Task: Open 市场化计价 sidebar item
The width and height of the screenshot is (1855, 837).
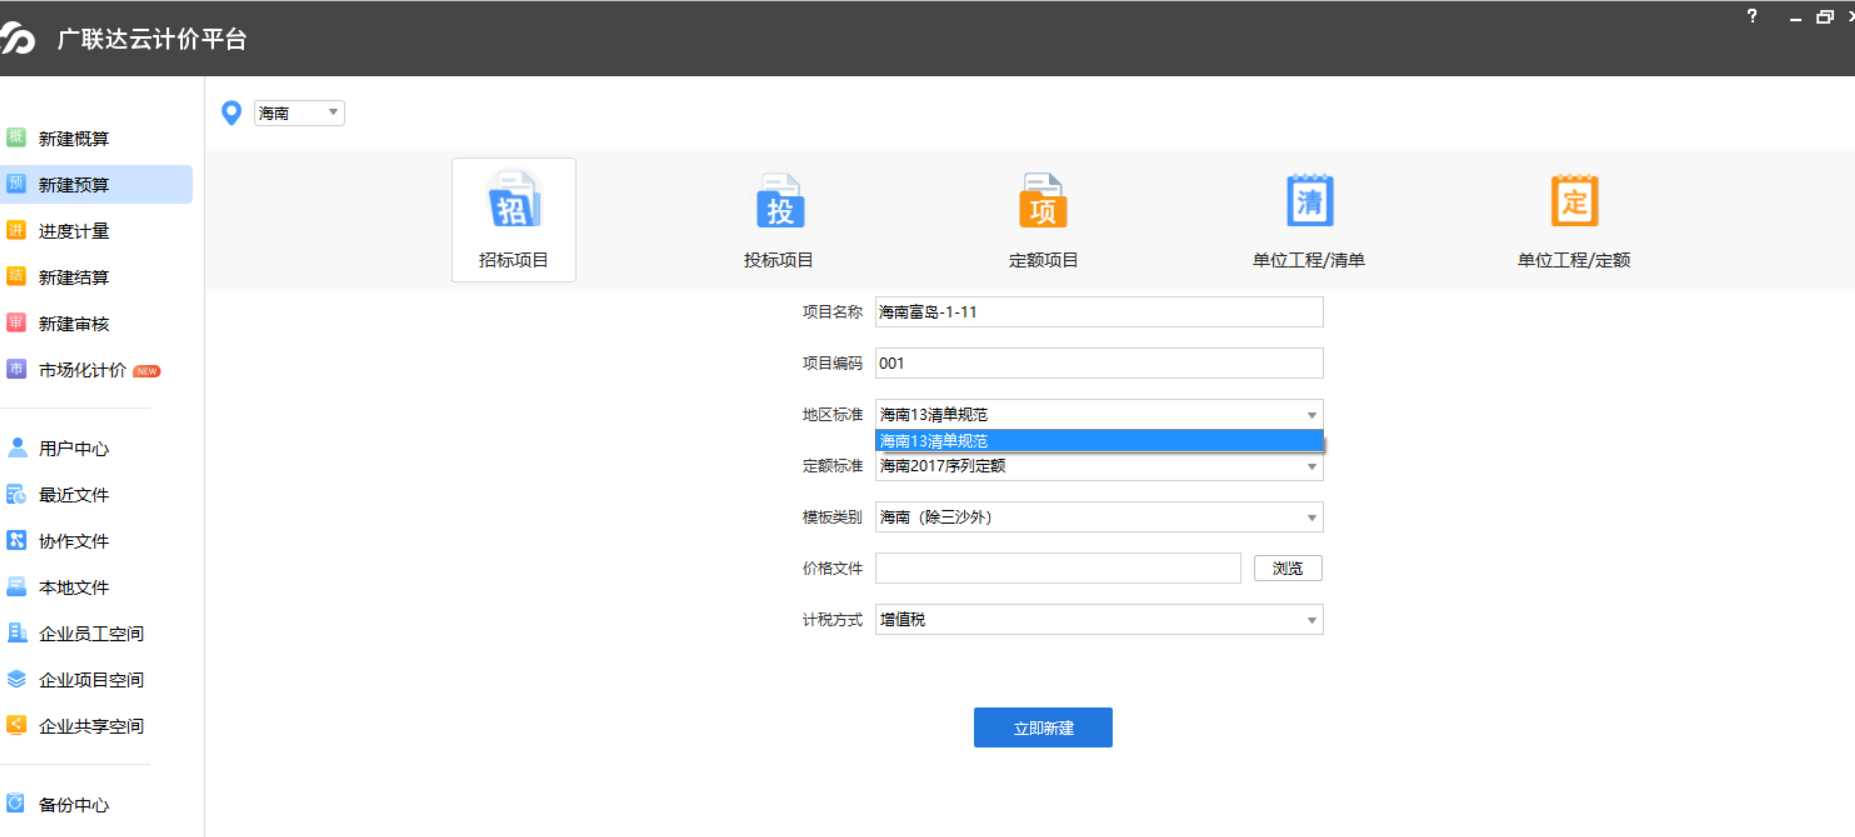Action: (x=83, y=370)
